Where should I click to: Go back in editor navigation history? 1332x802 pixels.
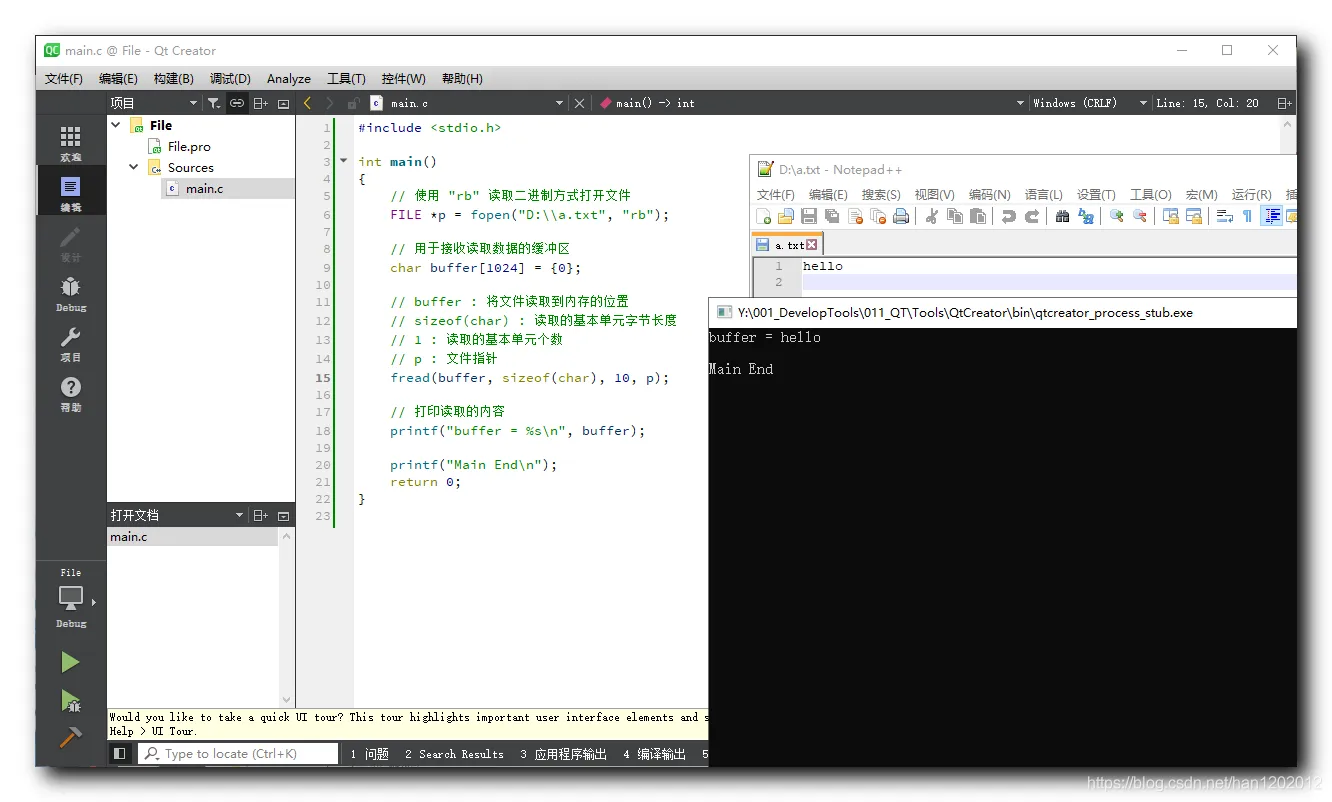click(307, 103)
